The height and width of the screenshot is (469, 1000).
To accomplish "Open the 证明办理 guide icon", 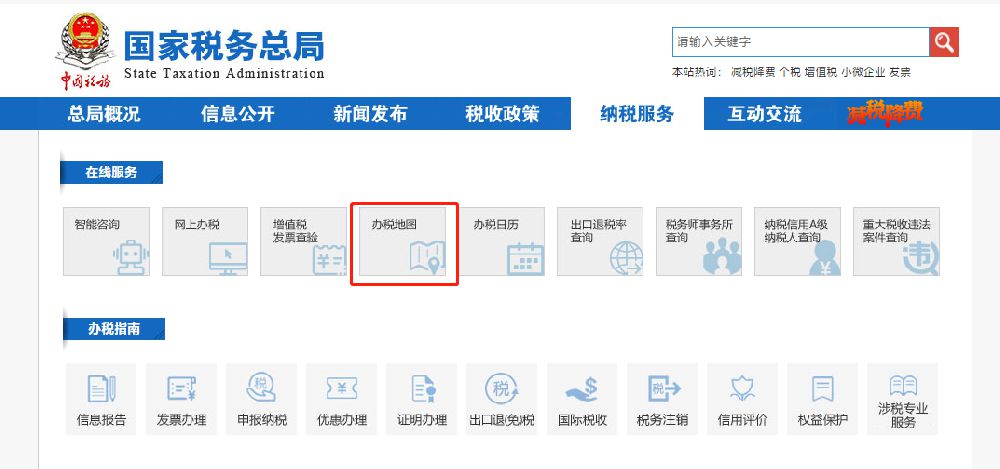I will [422, 399].
